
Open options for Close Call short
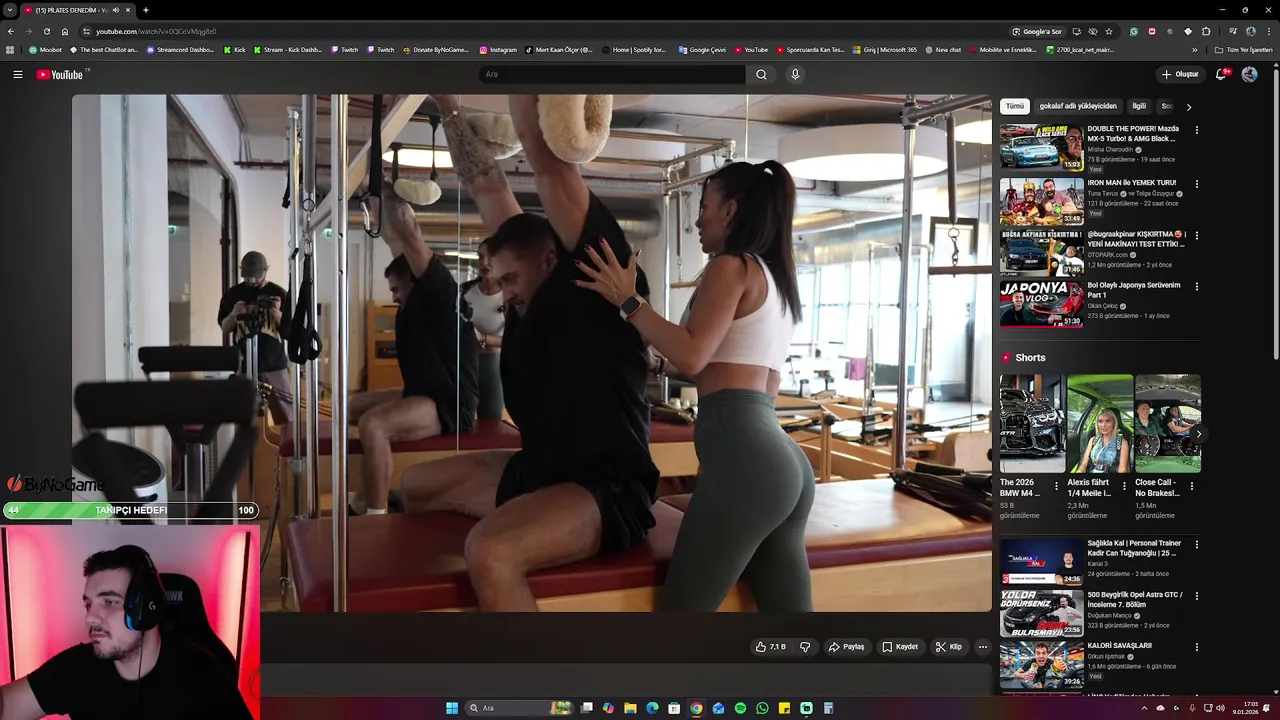pos(1192,487)
